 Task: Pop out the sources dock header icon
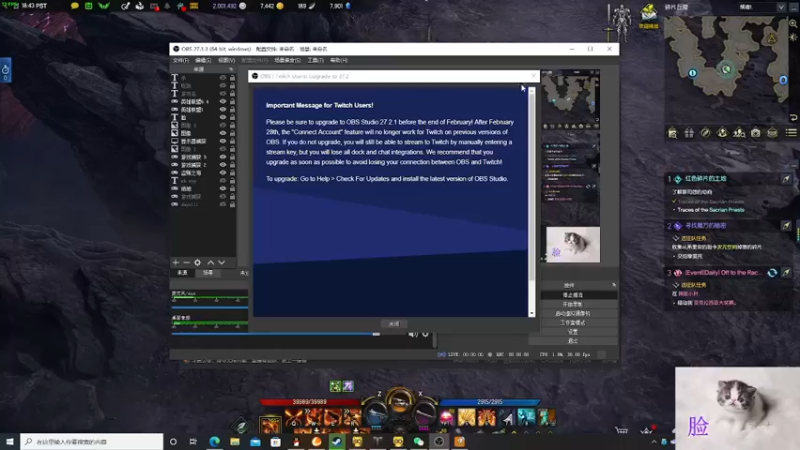click(x=231, y=69)
